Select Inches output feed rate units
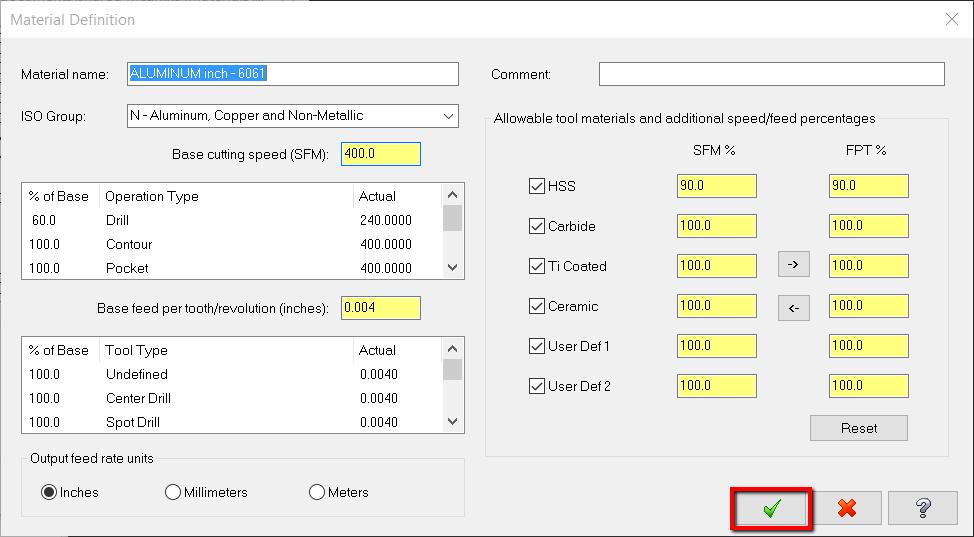The height and width of the screenshot is (537, 974). [49, 492]
